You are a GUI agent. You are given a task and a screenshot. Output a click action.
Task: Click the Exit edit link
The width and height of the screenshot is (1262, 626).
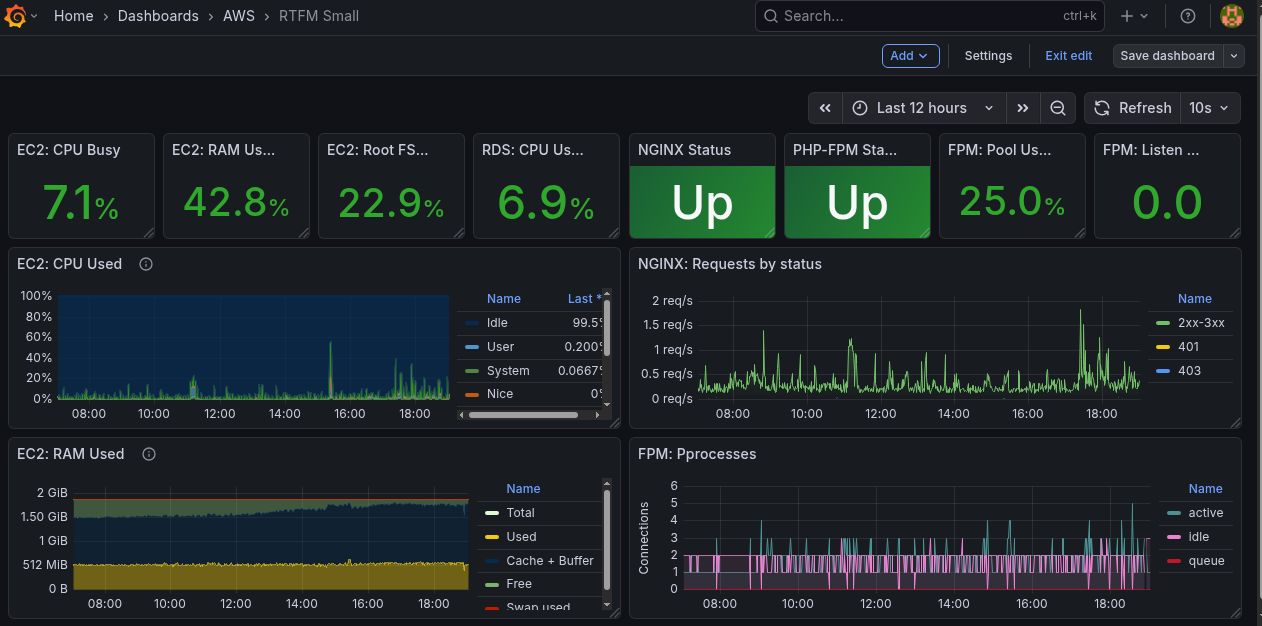click(x=1068, y=56)
